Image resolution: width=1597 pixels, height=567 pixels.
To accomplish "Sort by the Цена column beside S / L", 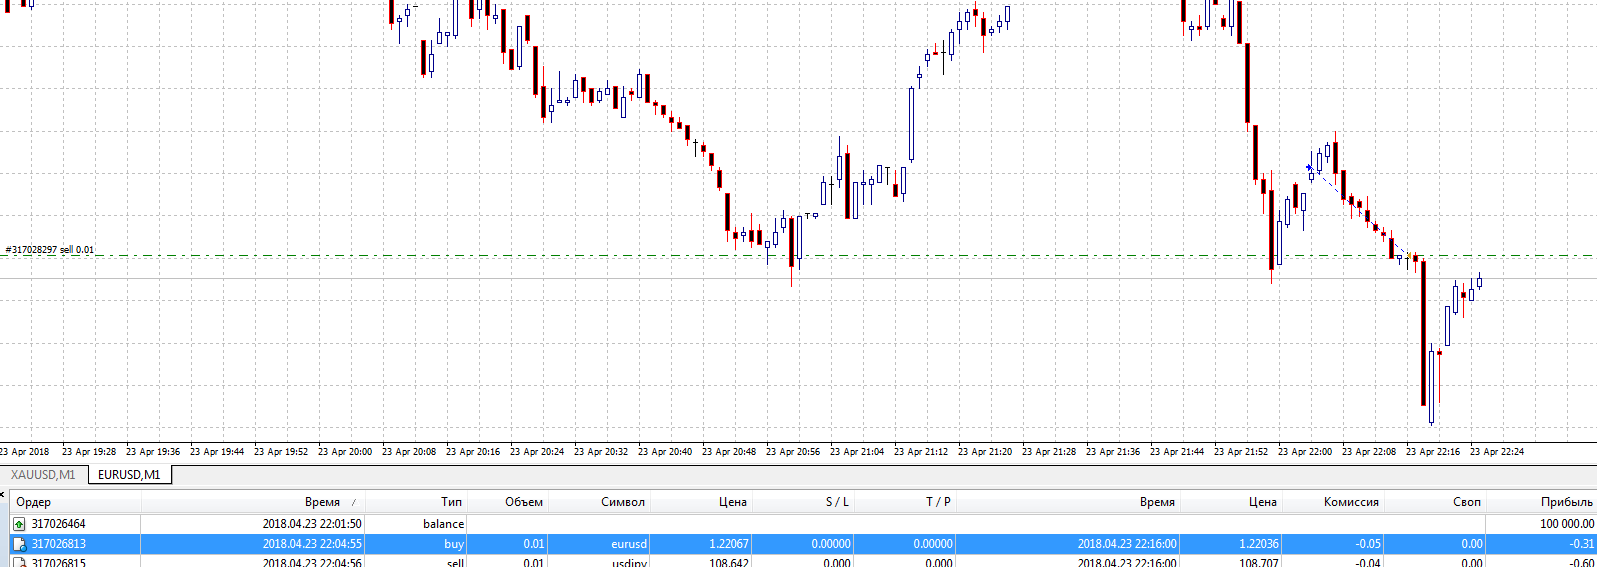I will coord(733,502).
